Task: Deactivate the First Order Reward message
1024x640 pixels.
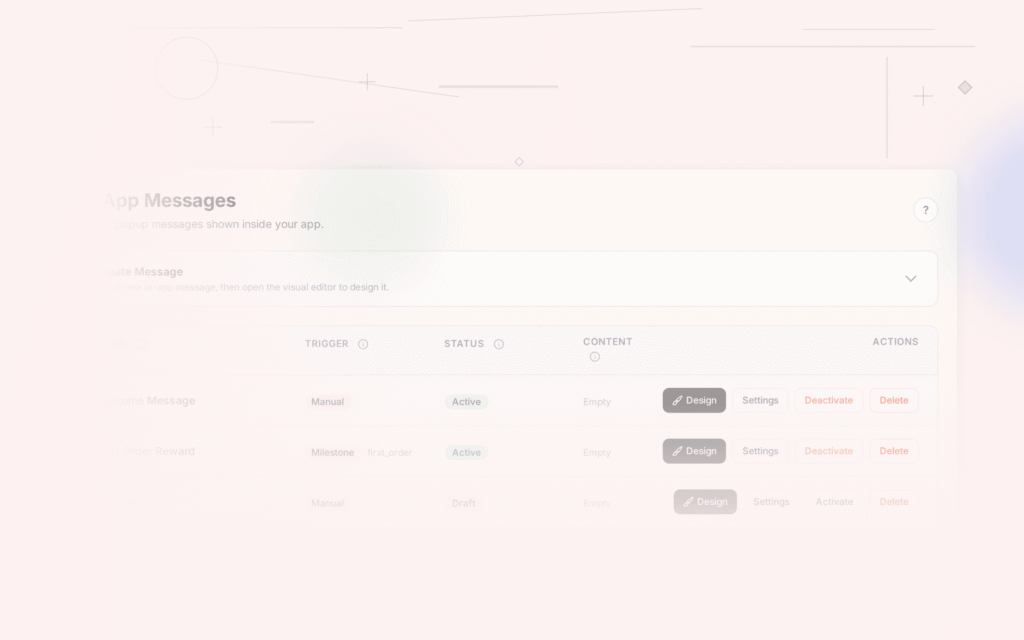Action: (828, 451)
